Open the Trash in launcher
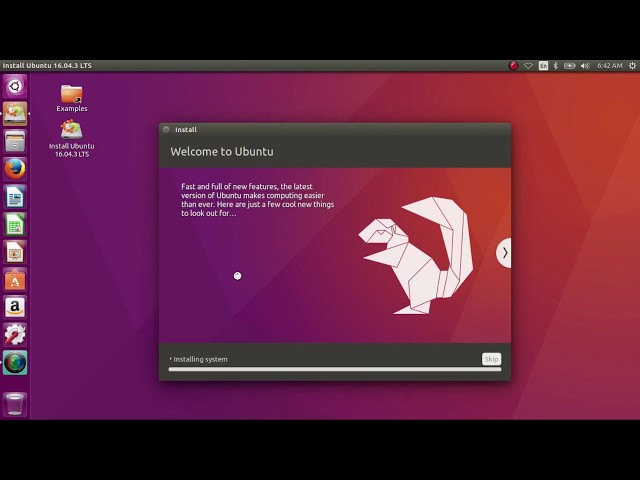Viewport: 640px width, 480px height. 15,404
